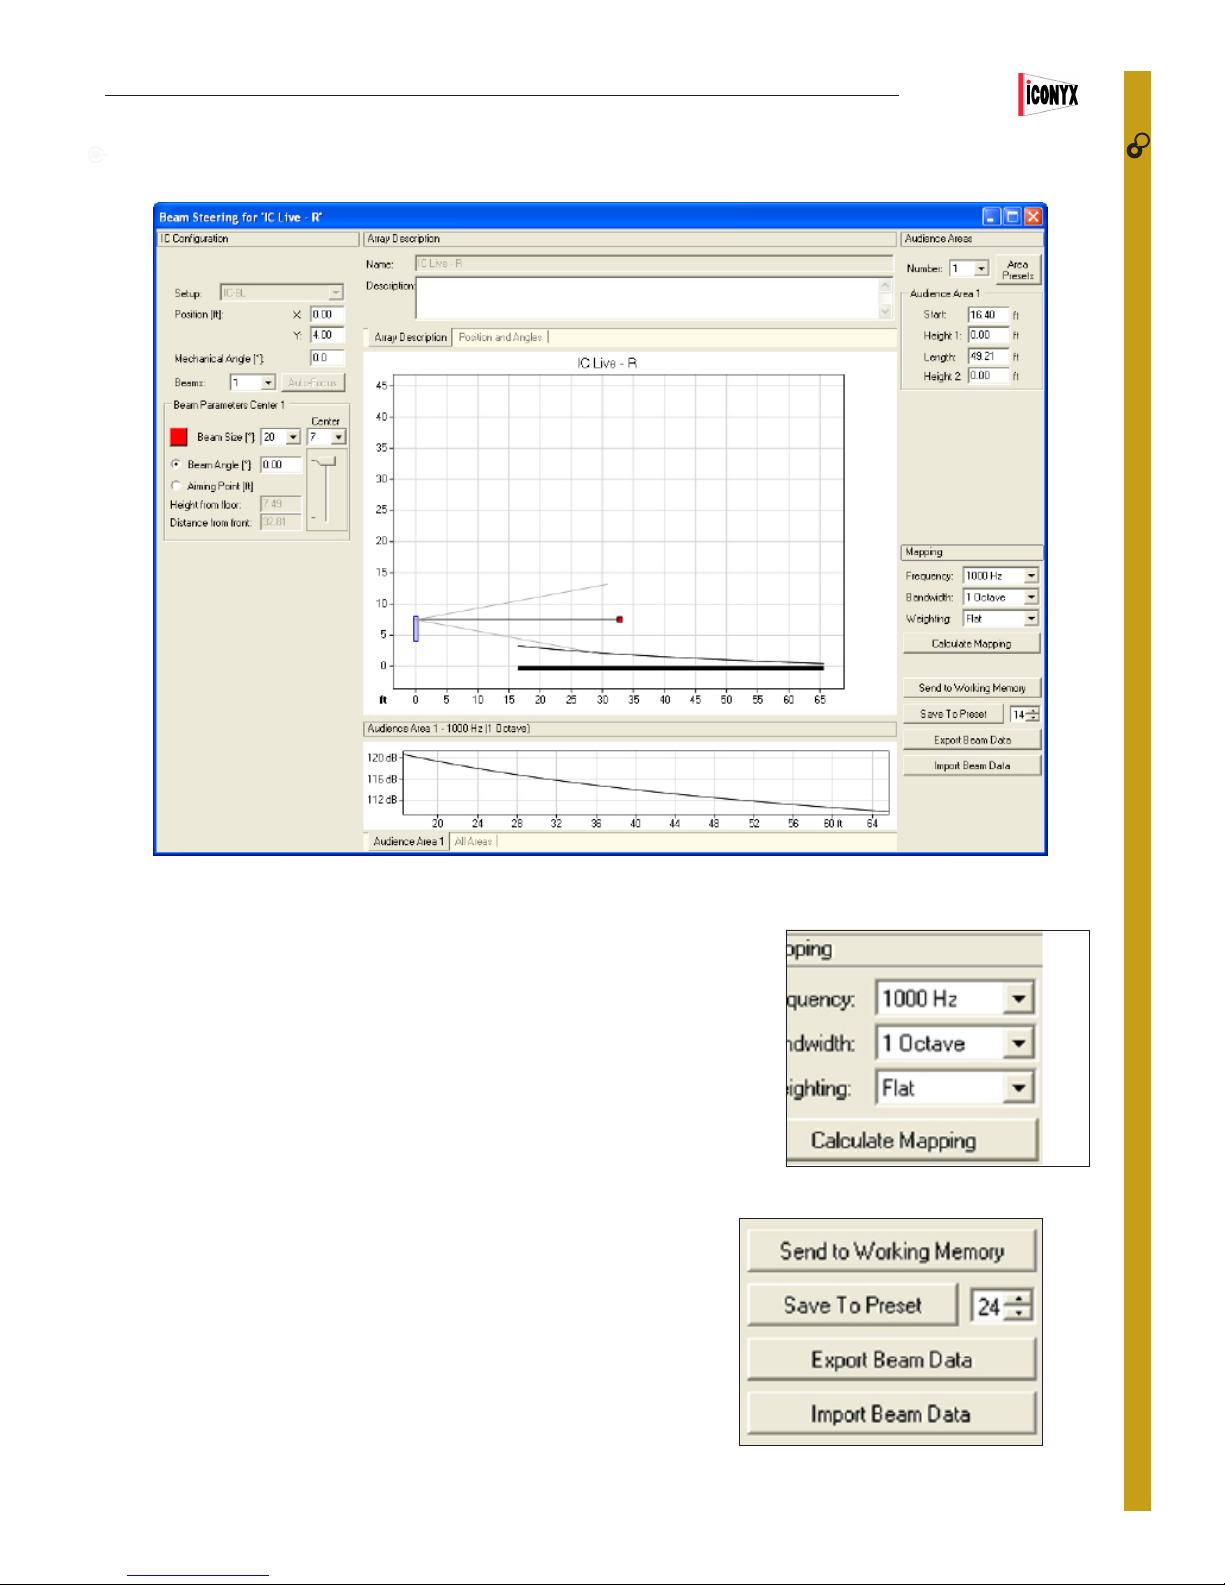Click the Position X input field
Screen dimensions: 1225x1585
[x=327, y=314]
